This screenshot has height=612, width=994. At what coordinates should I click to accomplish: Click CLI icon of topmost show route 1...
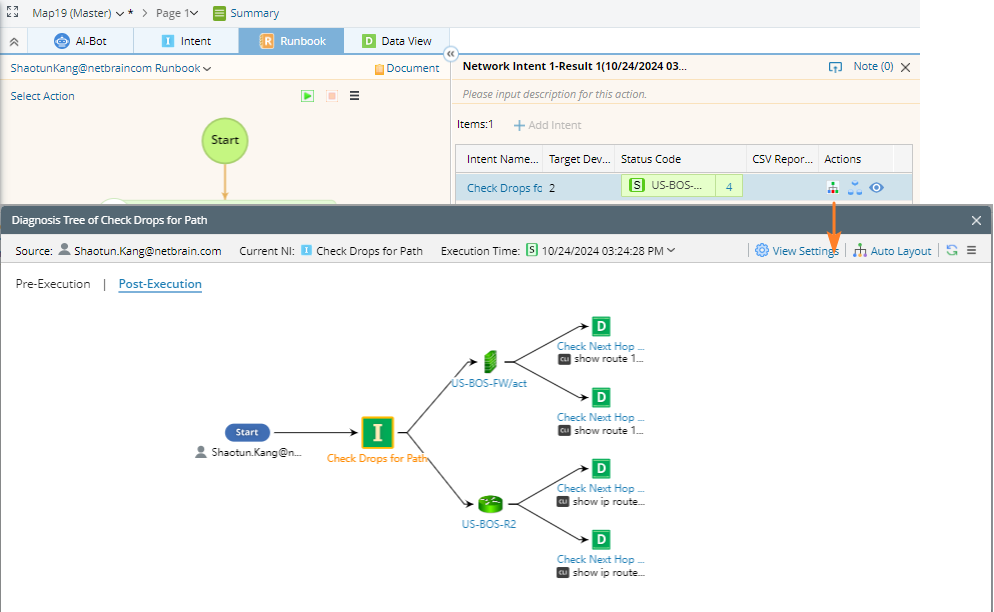tap(564, 359)
